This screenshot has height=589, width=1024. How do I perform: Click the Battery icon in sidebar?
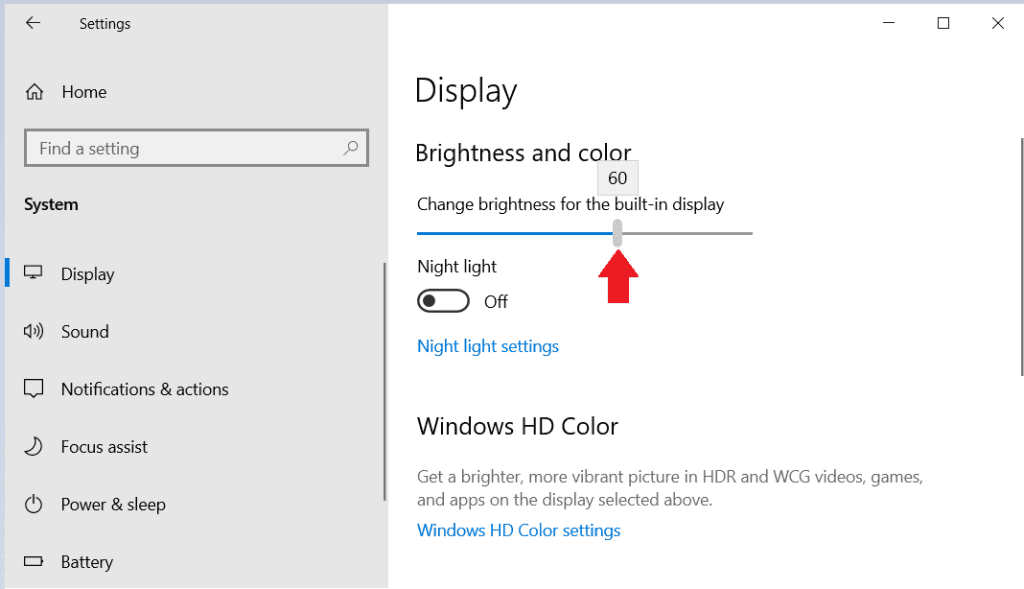pyautogui.click(x=34, y=562)
